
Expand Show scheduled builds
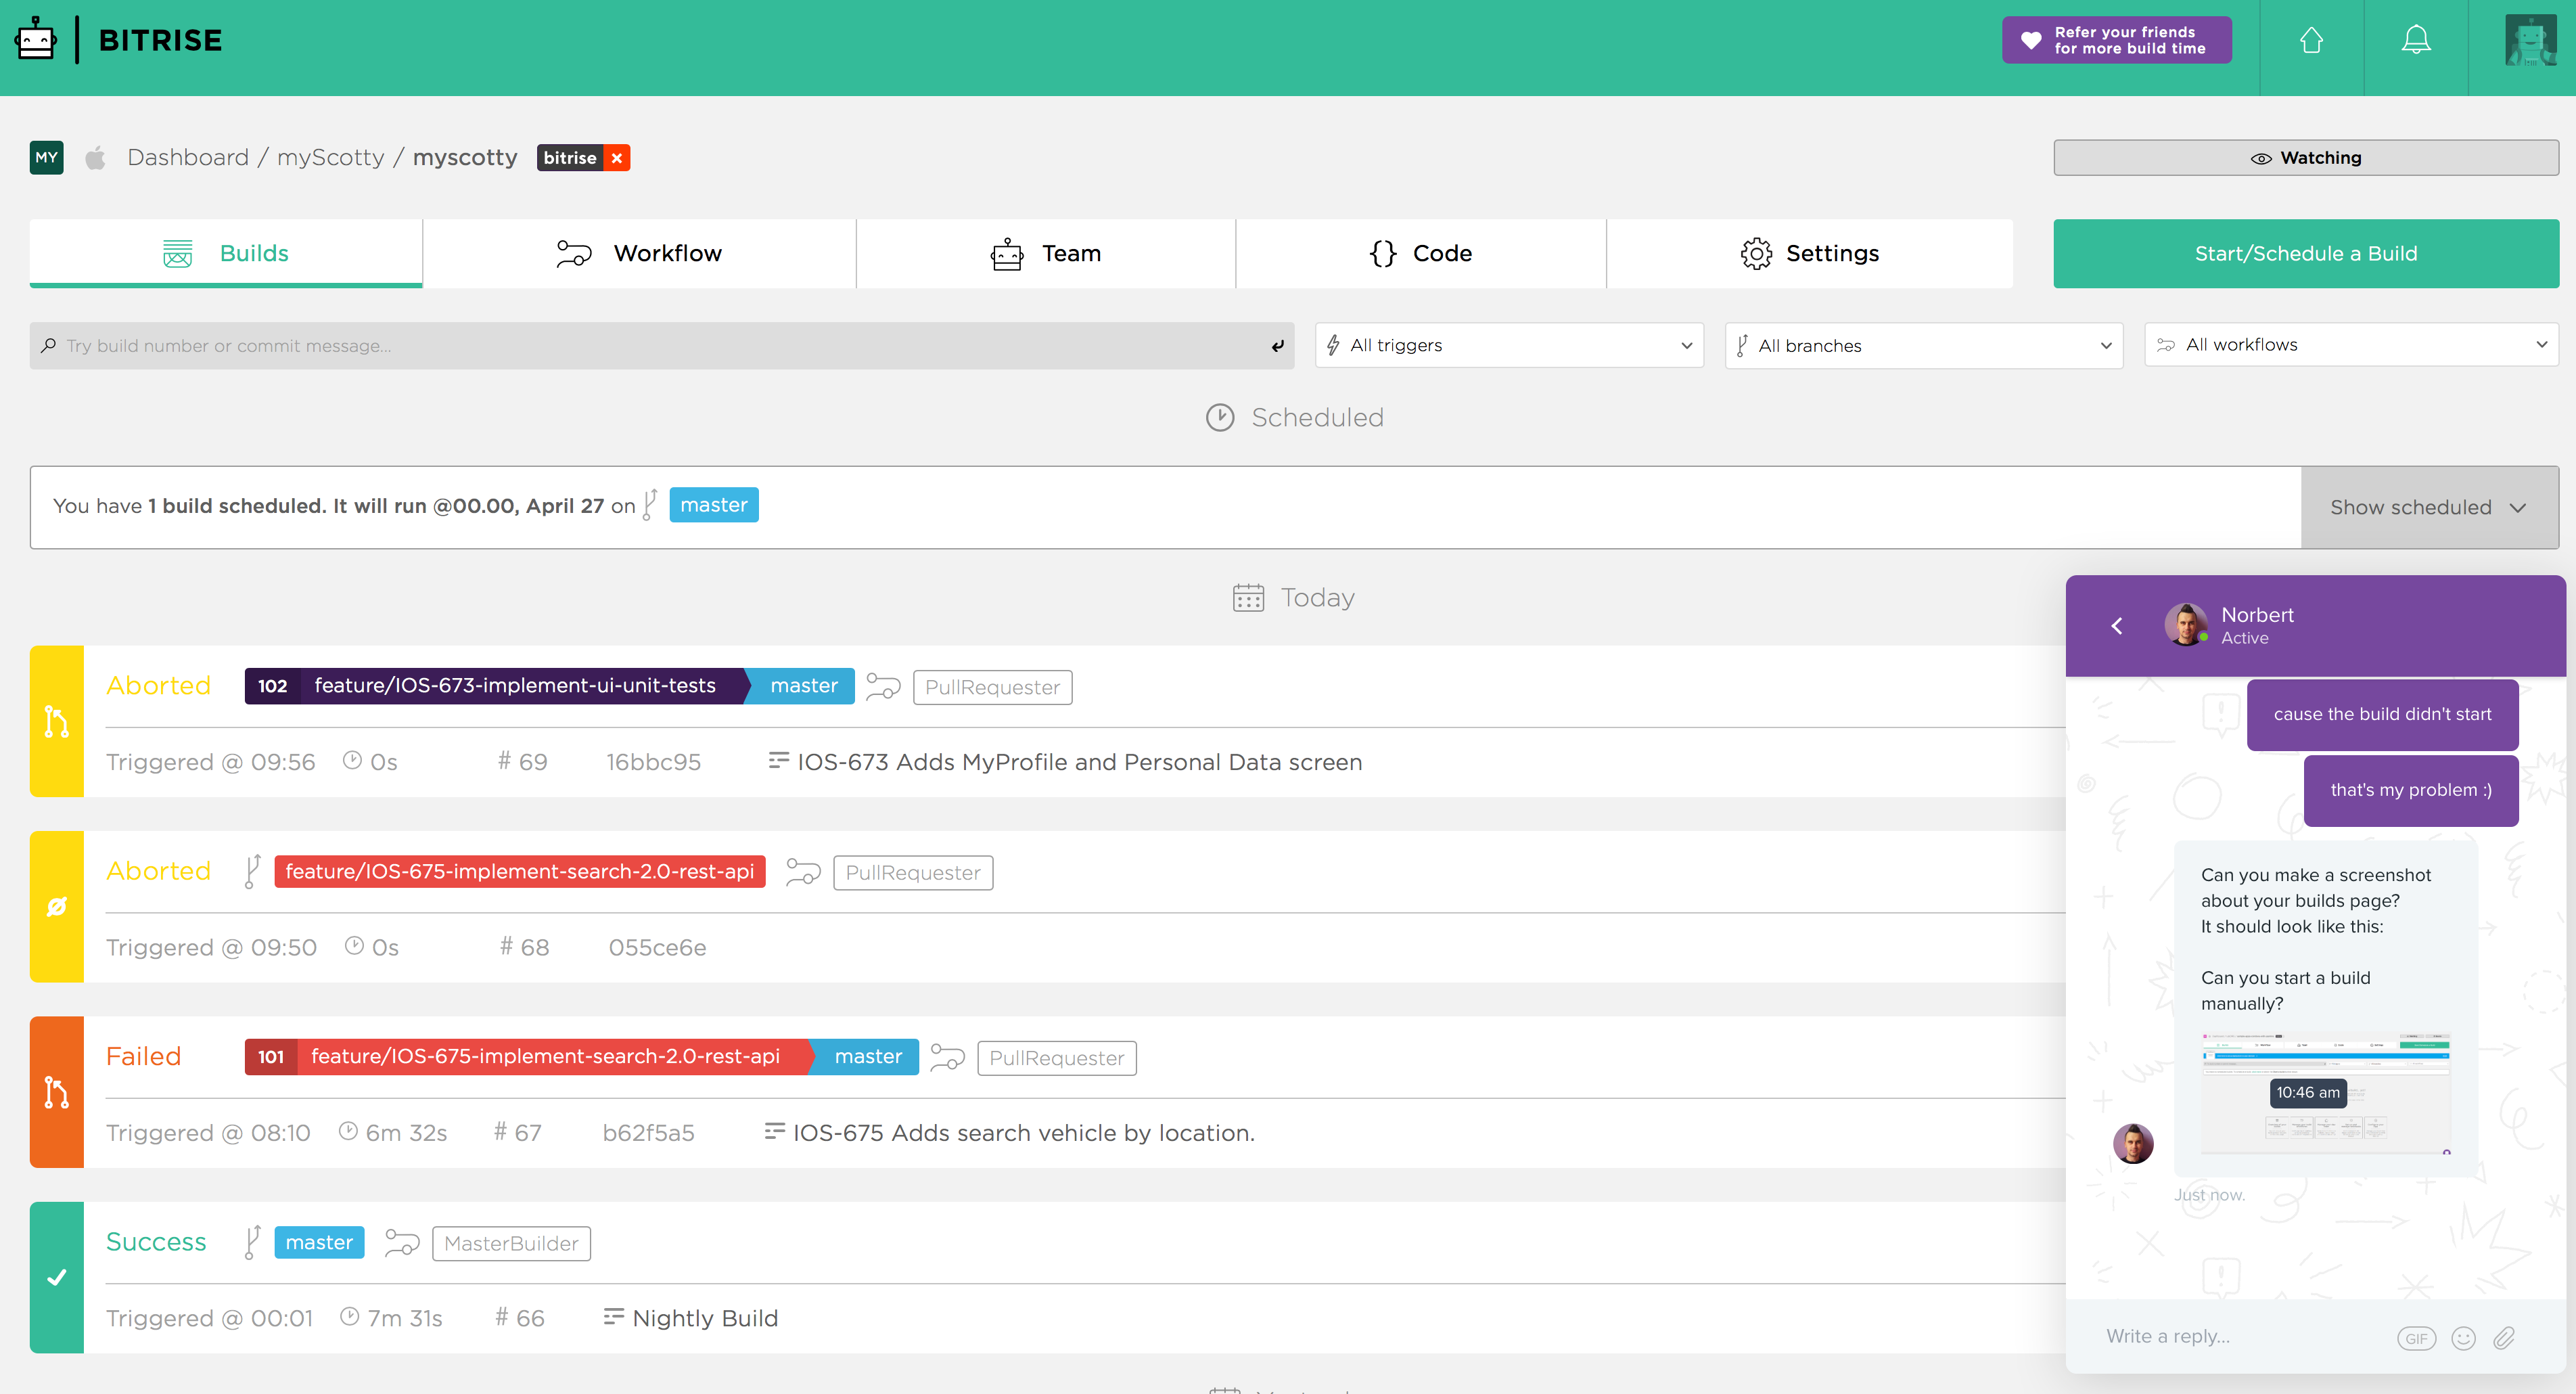point(2430,507)
